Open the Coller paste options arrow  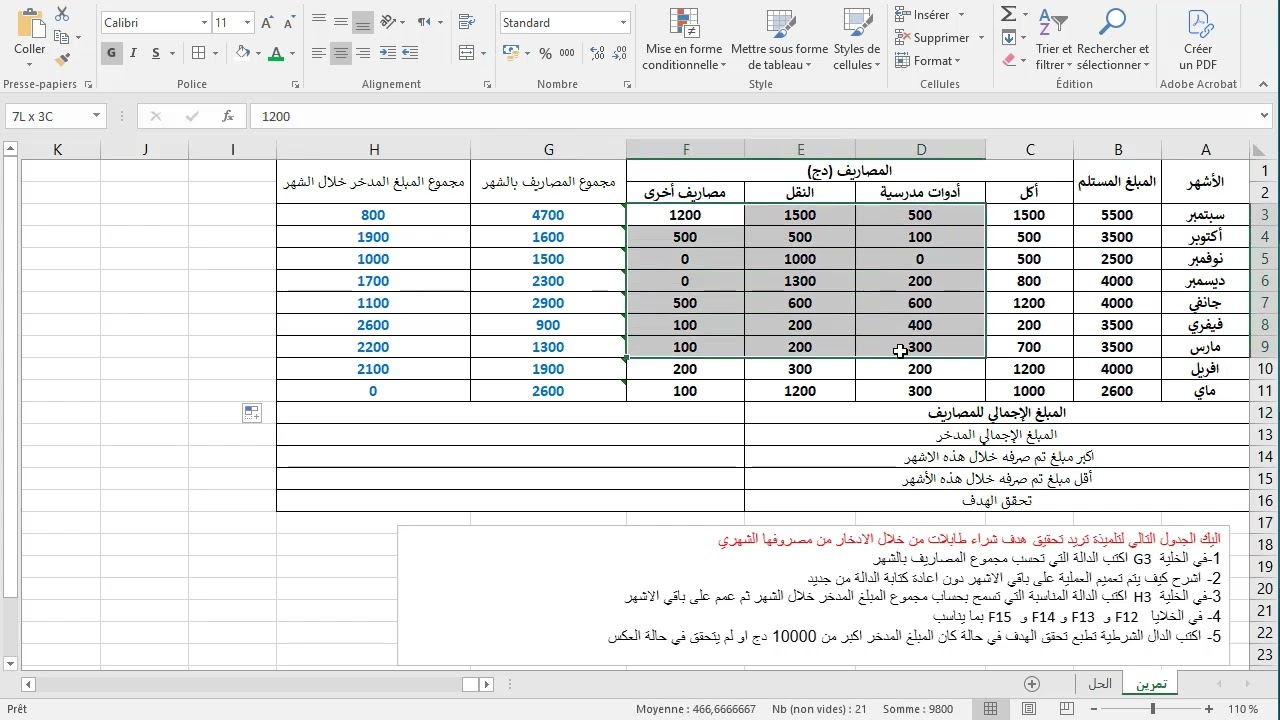point(30,63)
